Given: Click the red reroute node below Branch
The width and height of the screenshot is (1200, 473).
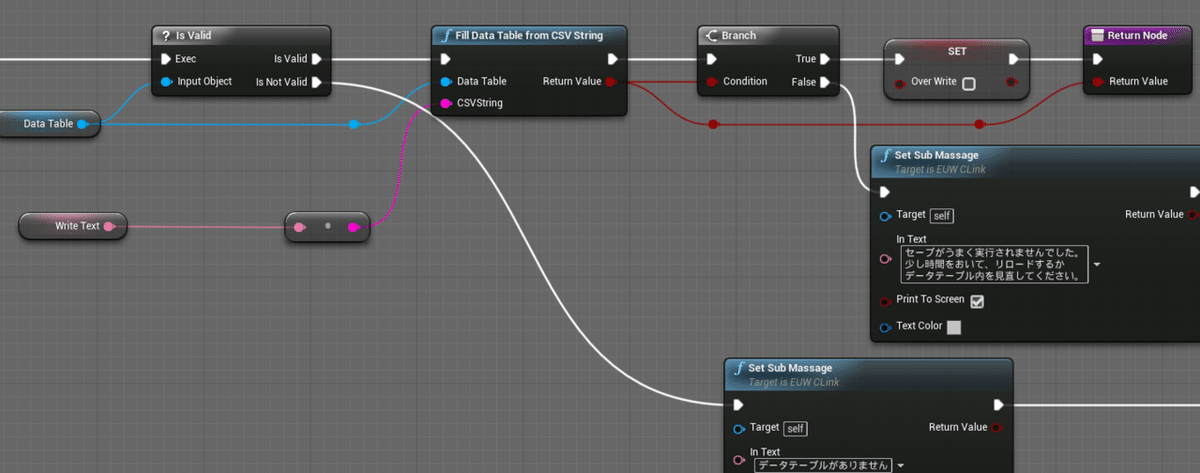Looking at the screenshot, I should point(712,124).
